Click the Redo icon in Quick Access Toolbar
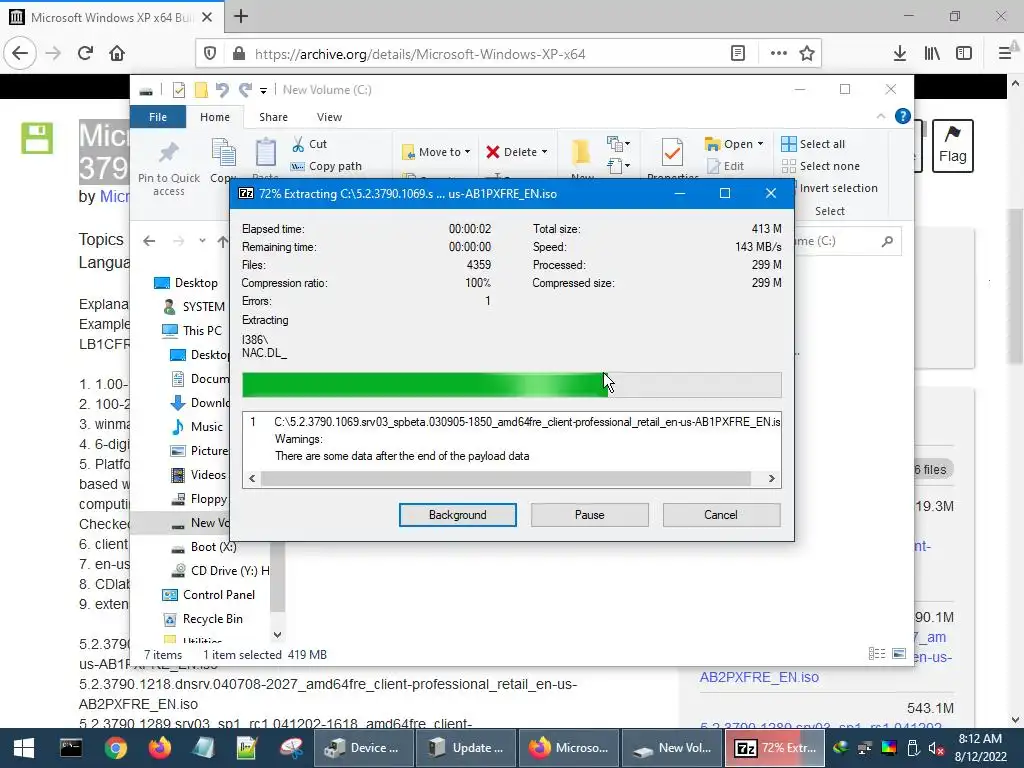This screenshot has width=1024, height=768. (x=245, y=89)
